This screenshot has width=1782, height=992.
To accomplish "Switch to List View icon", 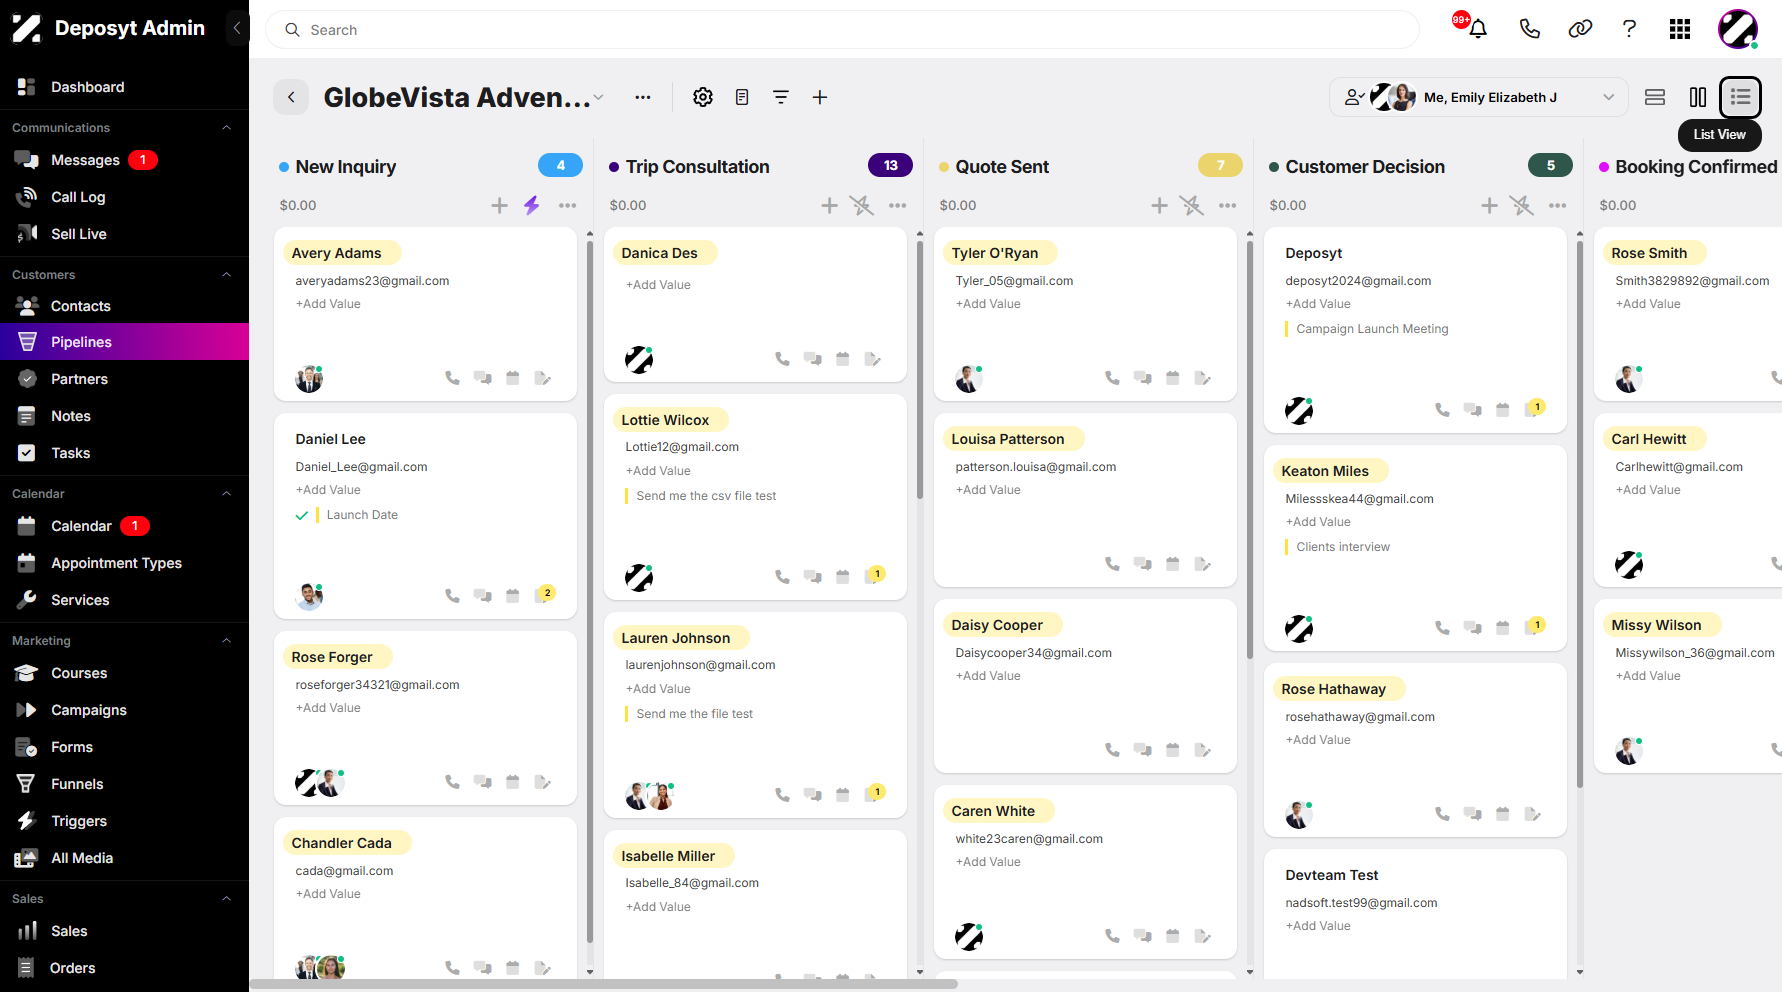I will pyautogui.click(x=1740, y=97).
